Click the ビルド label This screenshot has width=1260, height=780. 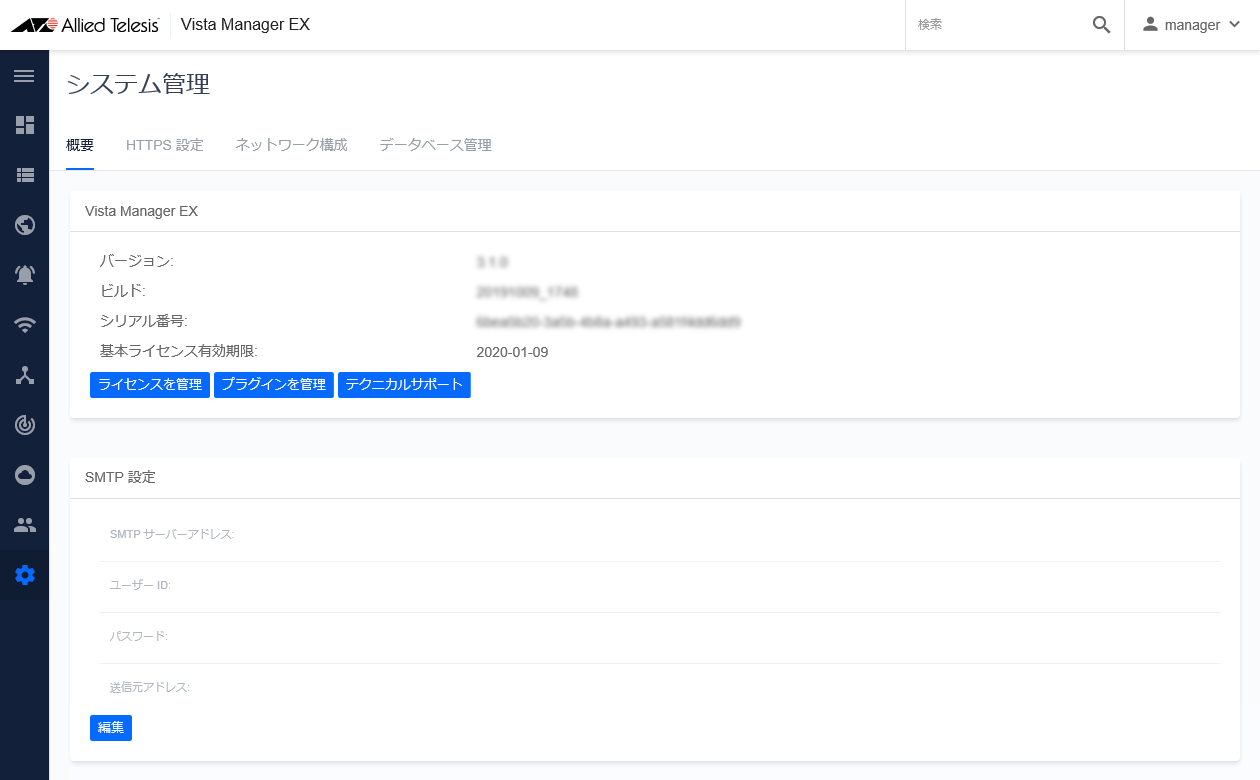tap(123, 291)
